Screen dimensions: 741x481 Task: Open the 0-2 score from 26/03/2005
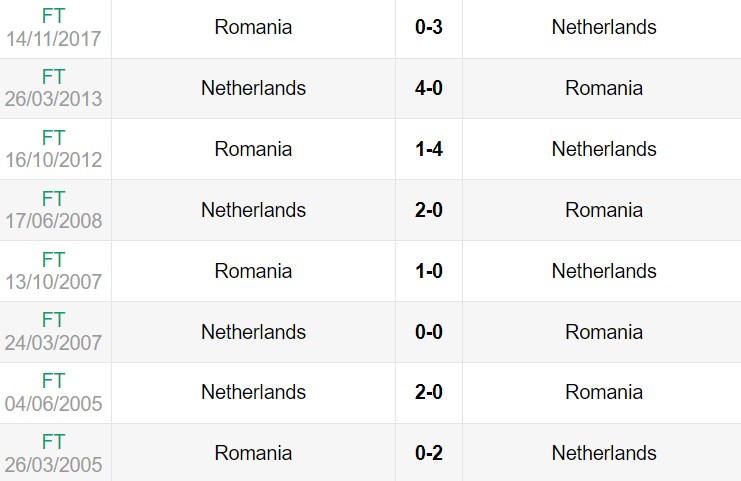coord(429,454)
